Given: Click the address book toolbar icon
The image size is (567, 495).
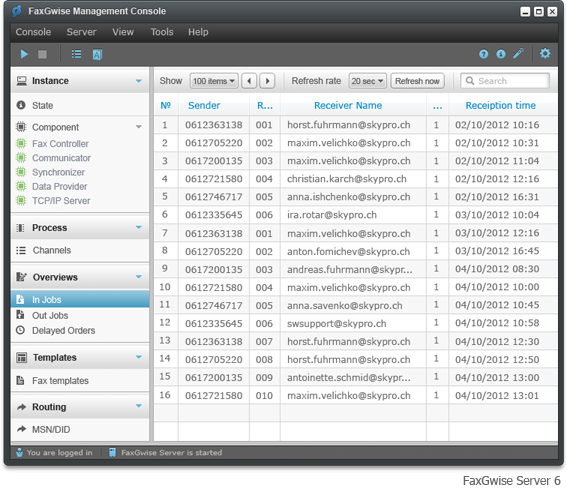Looking at the screenshot, I should tap(97, 55).
